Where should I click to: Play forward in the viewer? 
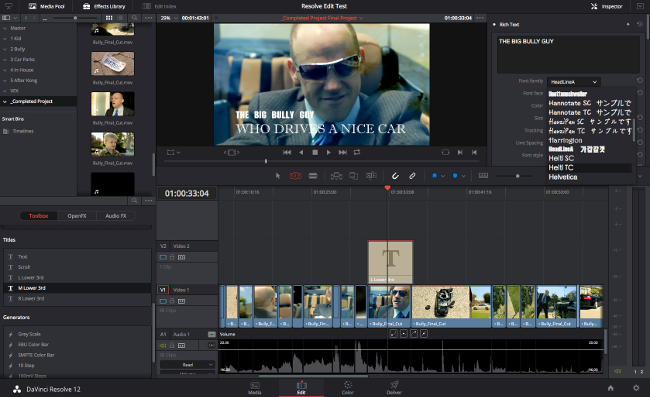[328, 153]
